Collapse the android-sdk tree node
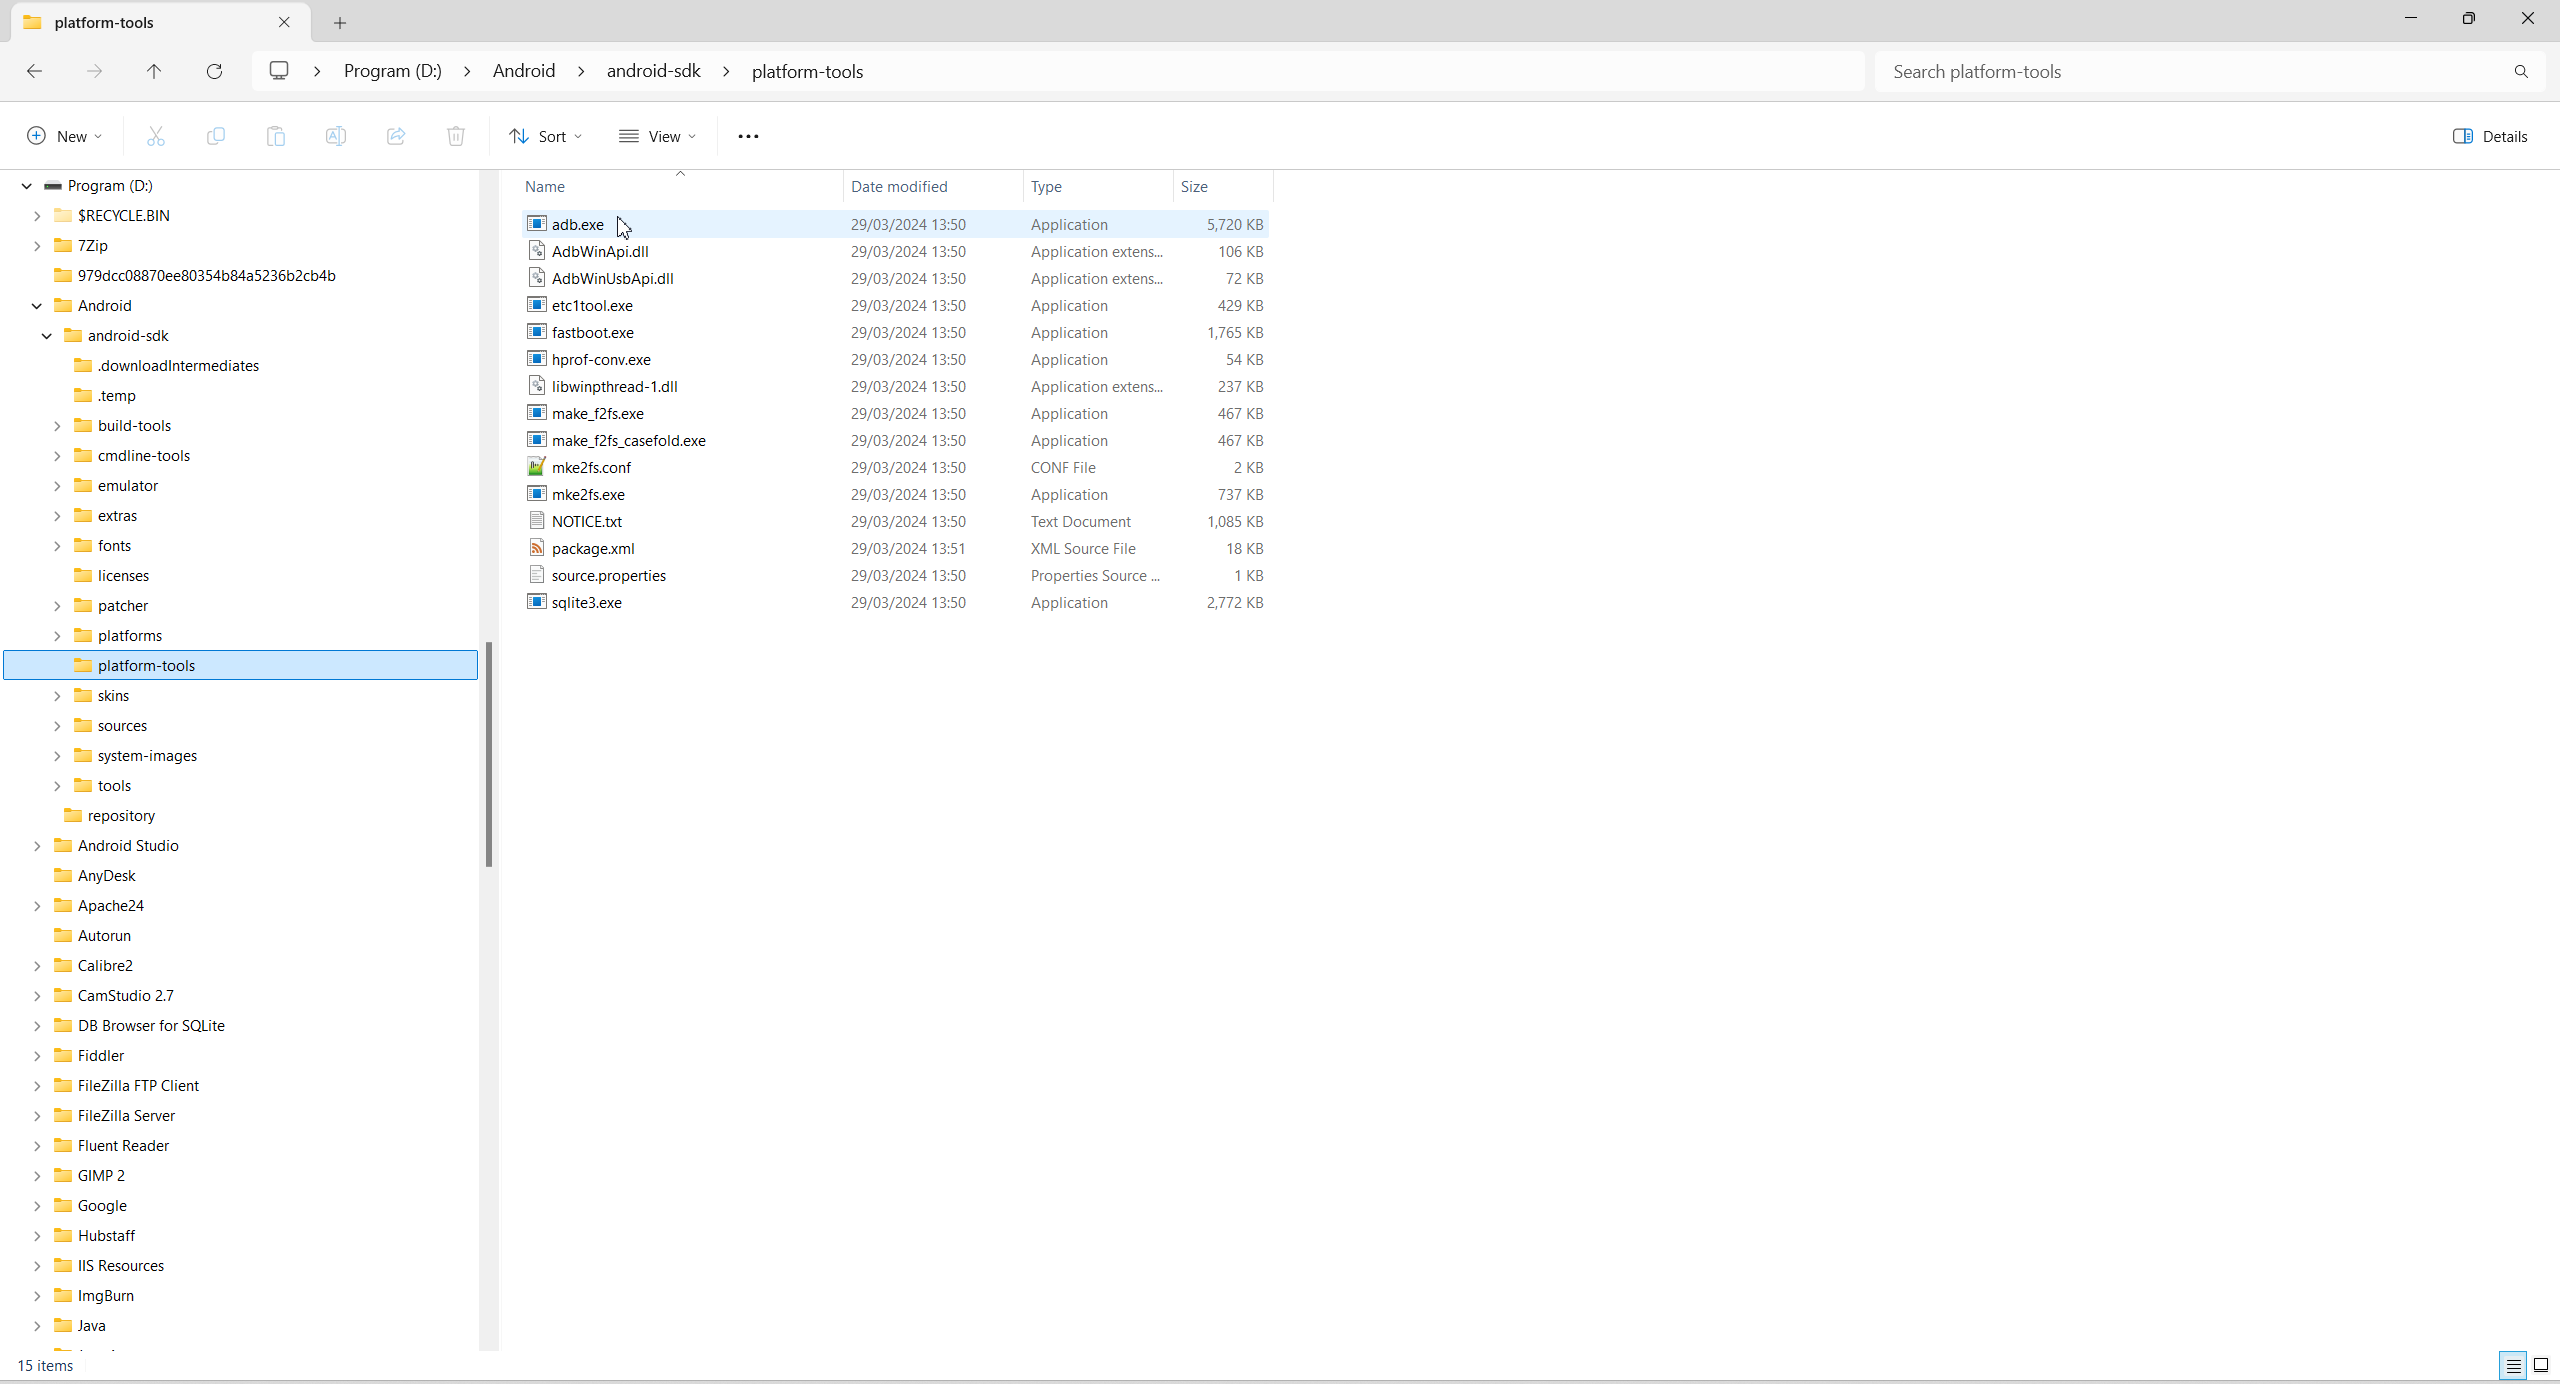This screenshot has width=2560, height=1384. tap(47, 336)
